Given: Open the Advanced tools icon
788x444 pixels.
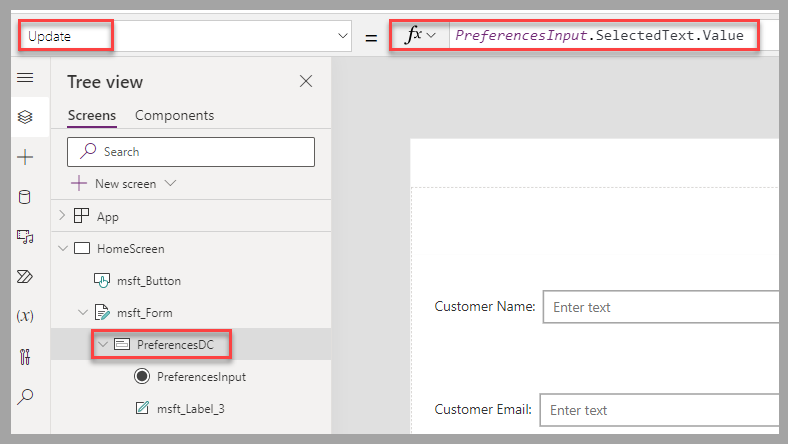Looking at the screenshot, I should tap(25, 357).
